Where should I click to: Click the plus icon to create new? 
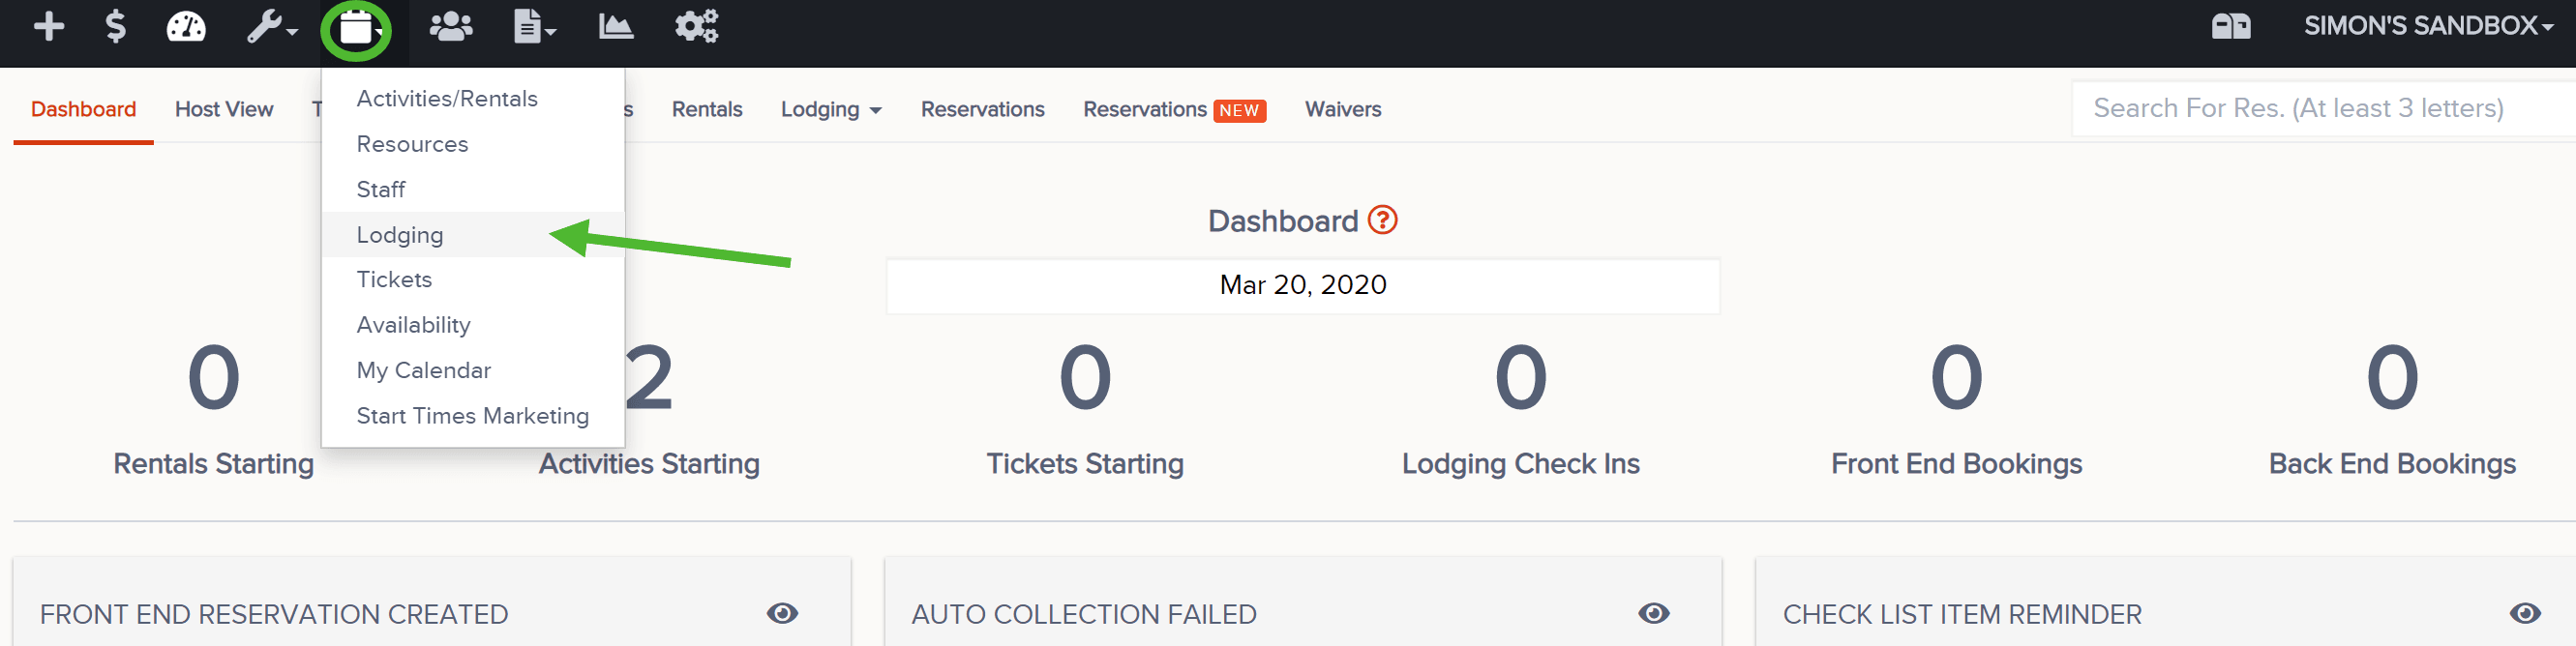[48, 27]
